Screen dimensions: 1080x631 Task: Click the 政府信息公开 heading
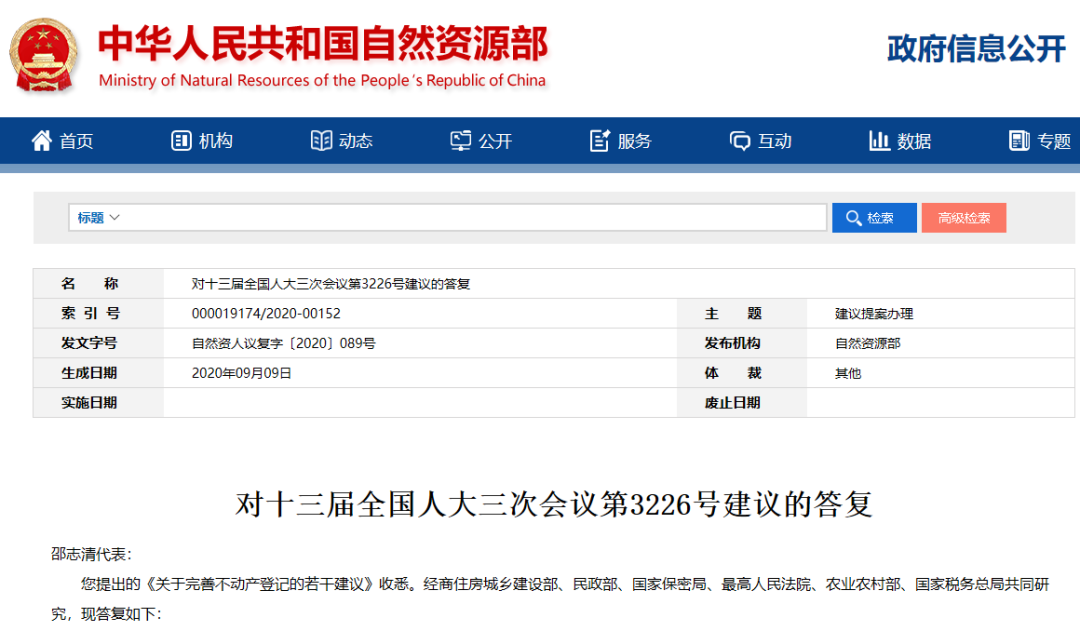tap(976, 49)
